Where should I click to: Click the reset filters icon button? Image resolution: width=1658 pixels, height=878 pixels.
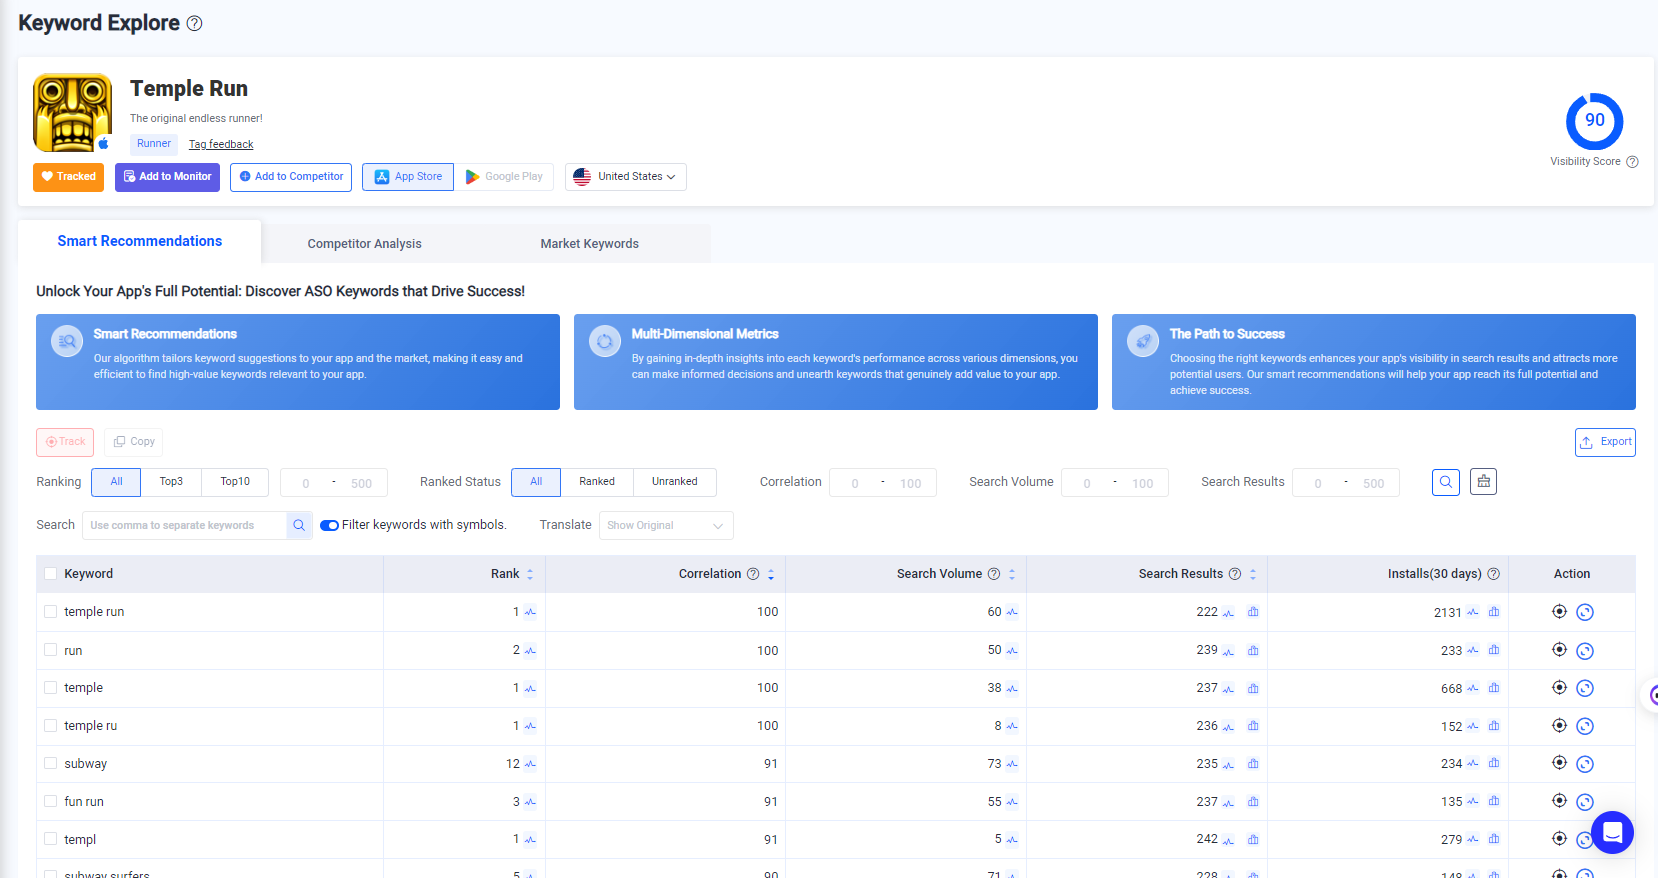coord(1484,482)
